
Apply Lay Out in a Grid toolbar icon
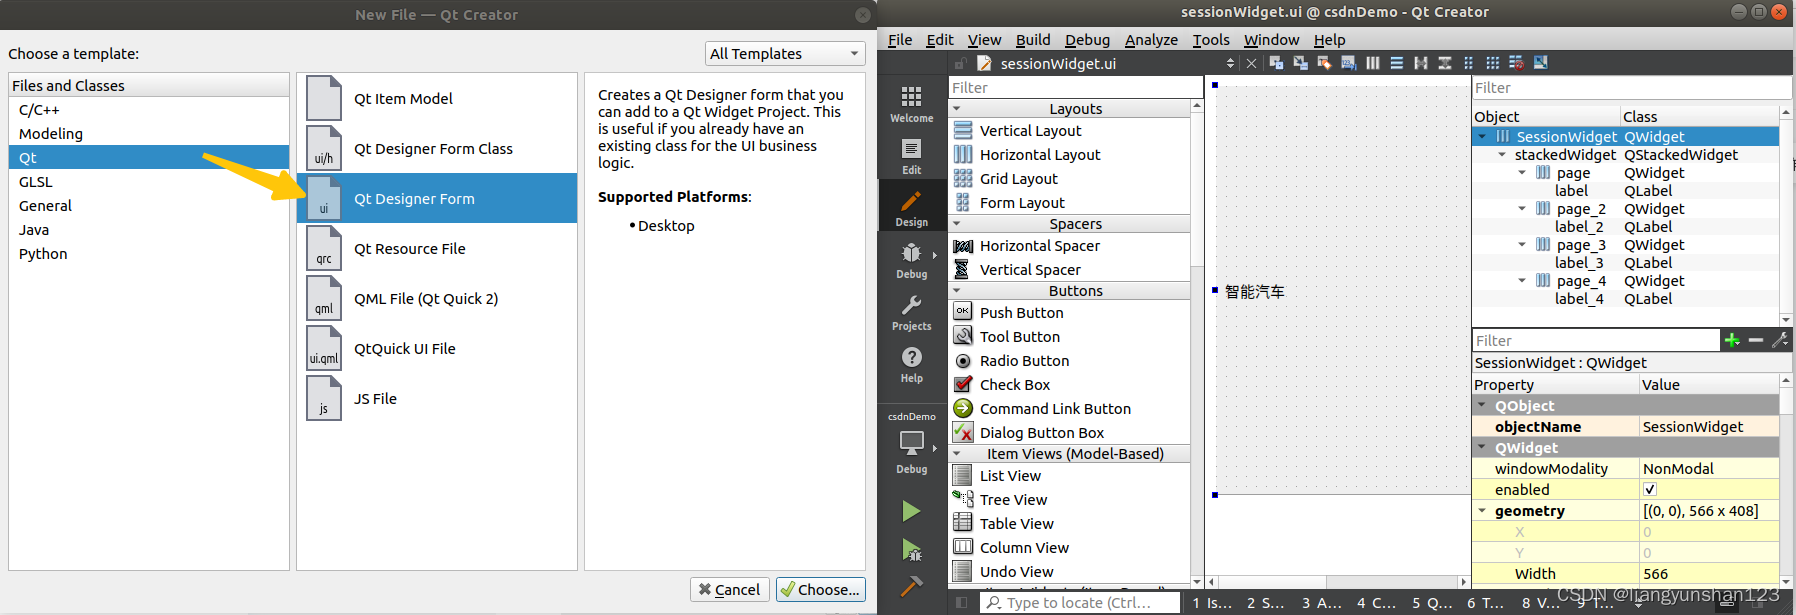point(1493,63)
